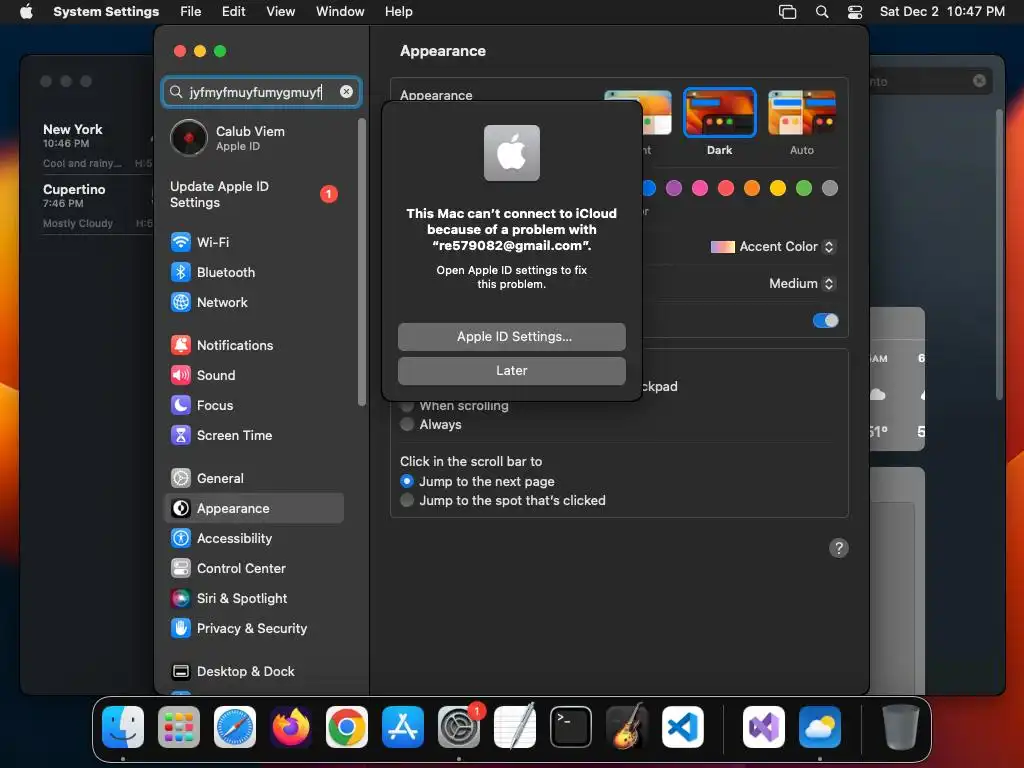
Task: Open the Window menu
Action: [340, 12]
